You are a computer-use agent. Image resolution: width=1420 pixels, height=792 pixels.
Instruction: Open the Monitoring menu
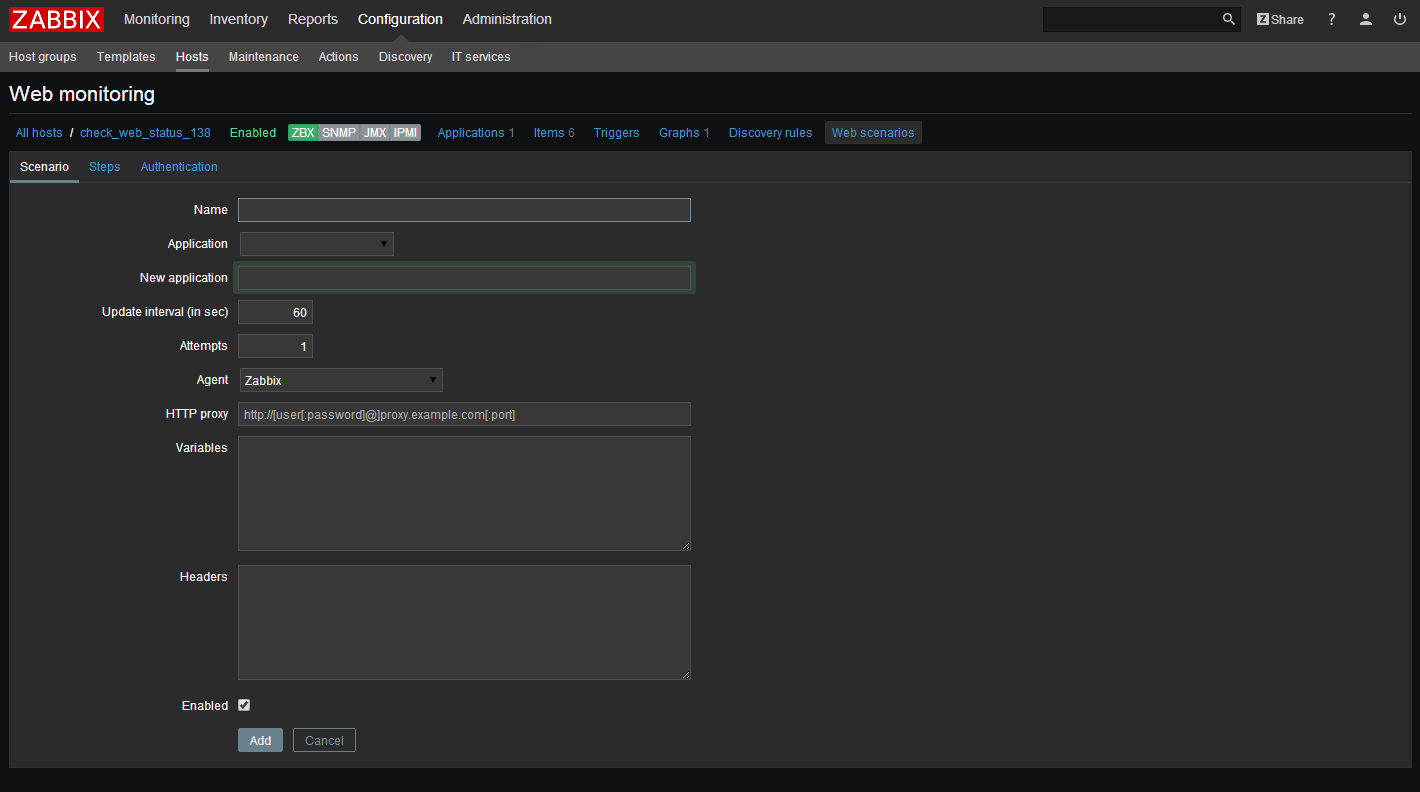click(x=157, y=19)
